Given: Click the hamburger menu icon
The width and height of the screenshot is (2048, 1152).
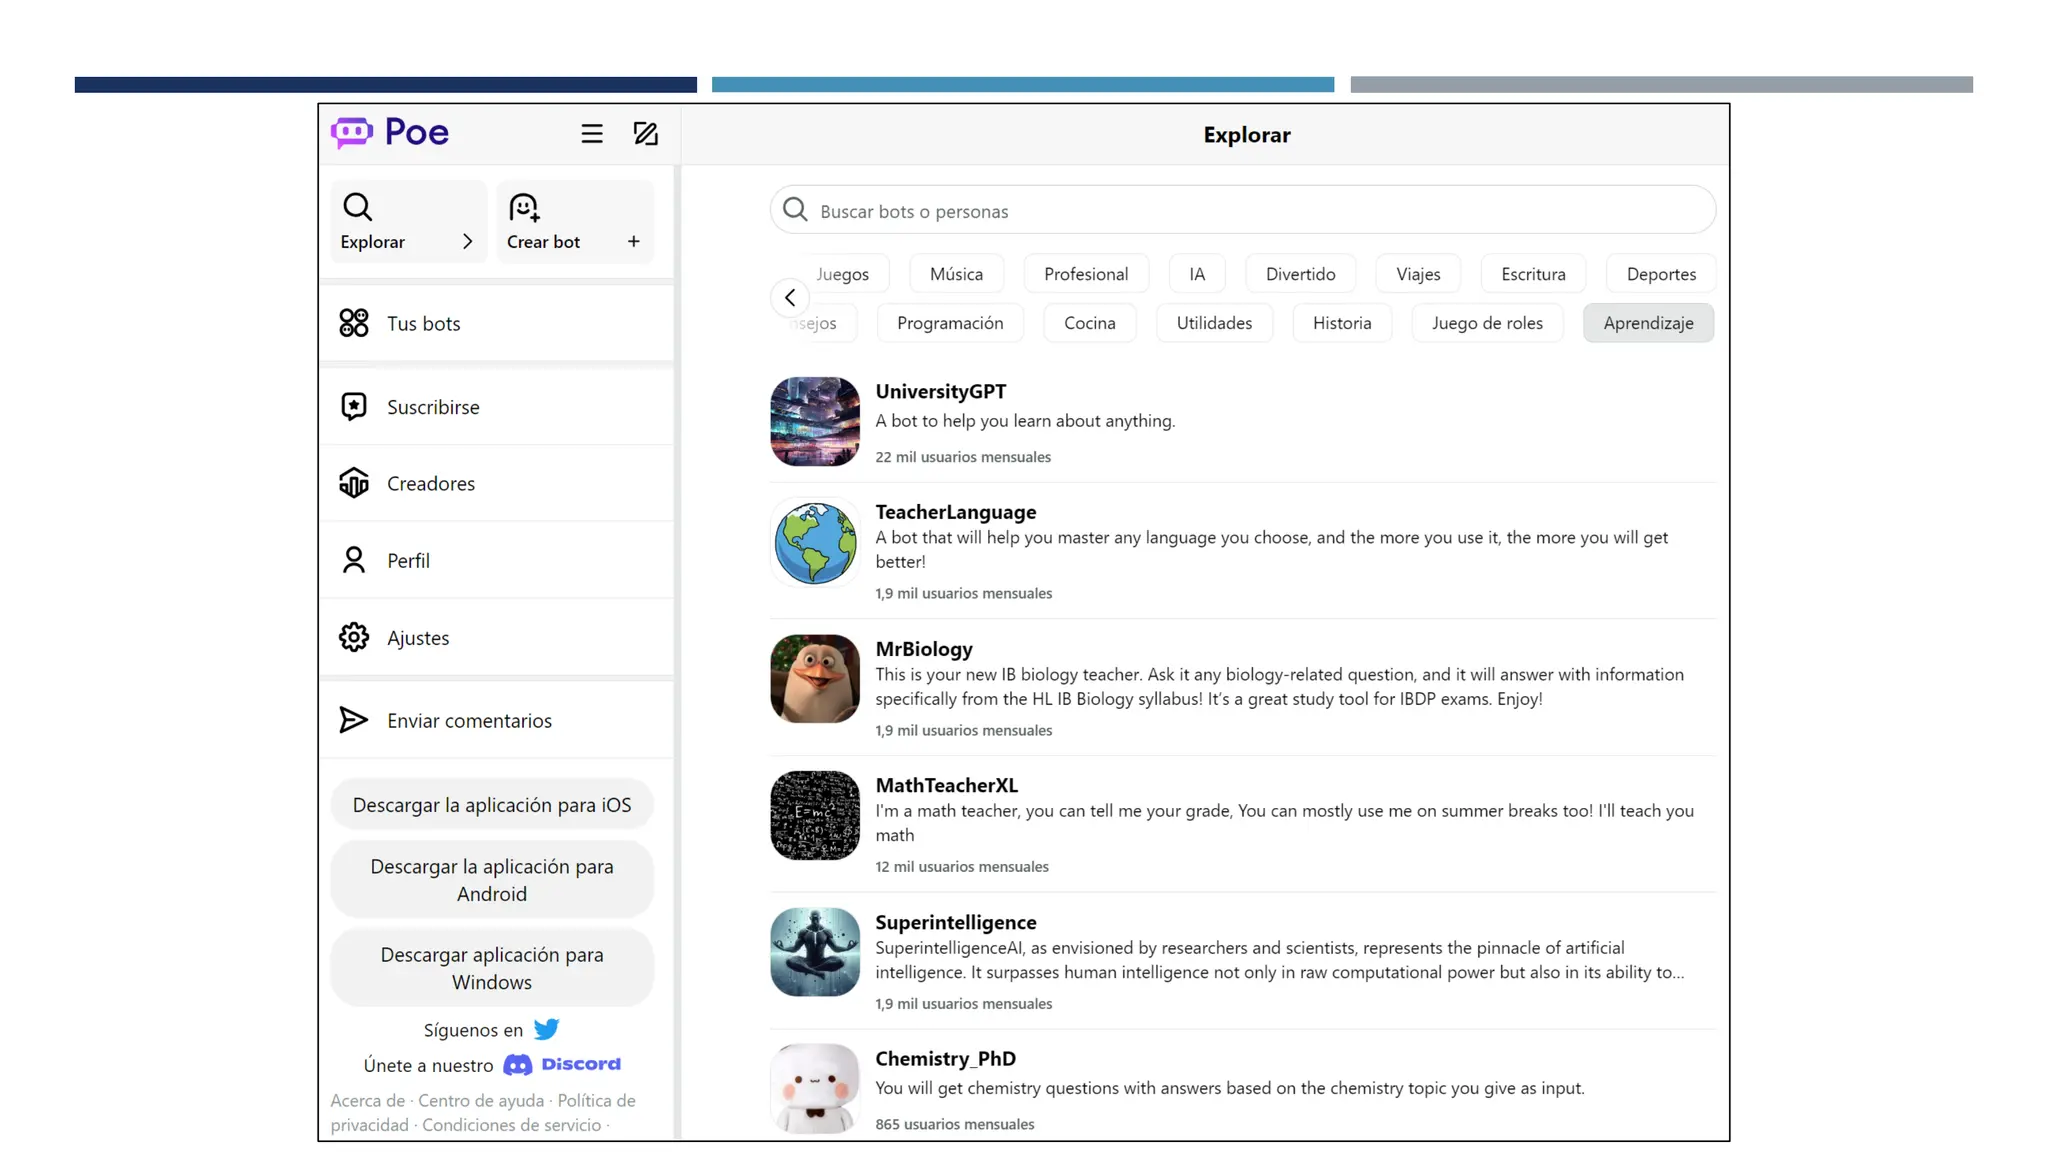Looking at the screenshot, I should coord(591,134).
